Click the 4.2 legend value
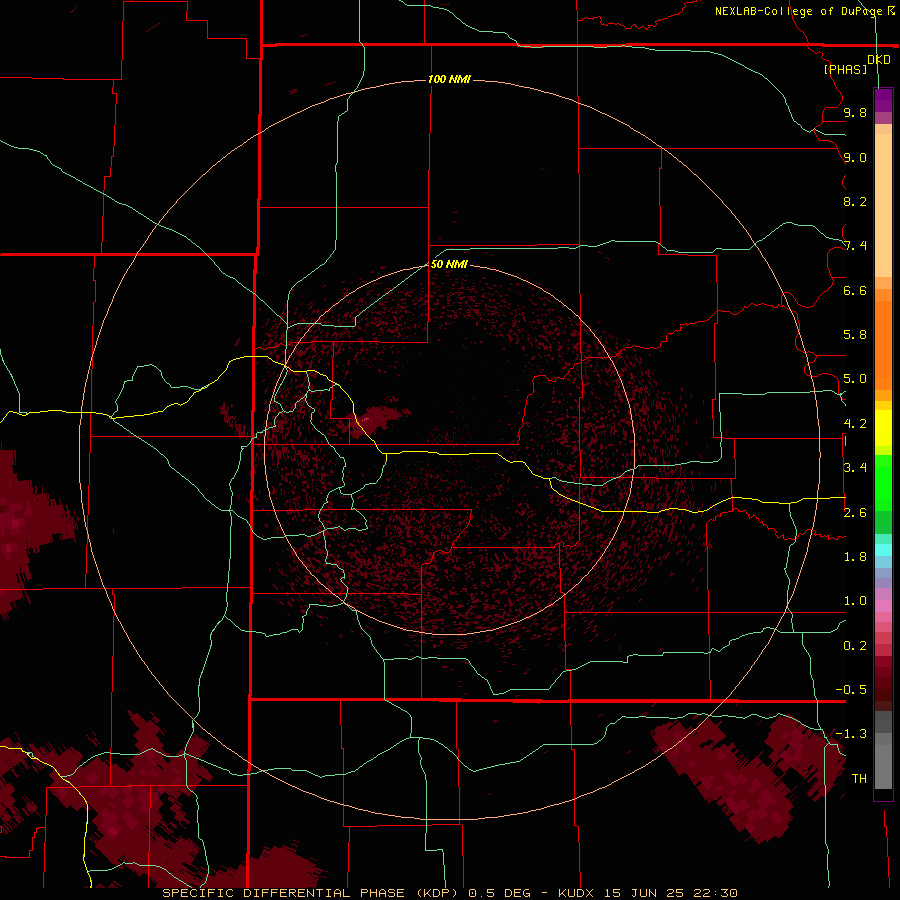This screenshot has width=900, height=900. click(x=855, y=424)
